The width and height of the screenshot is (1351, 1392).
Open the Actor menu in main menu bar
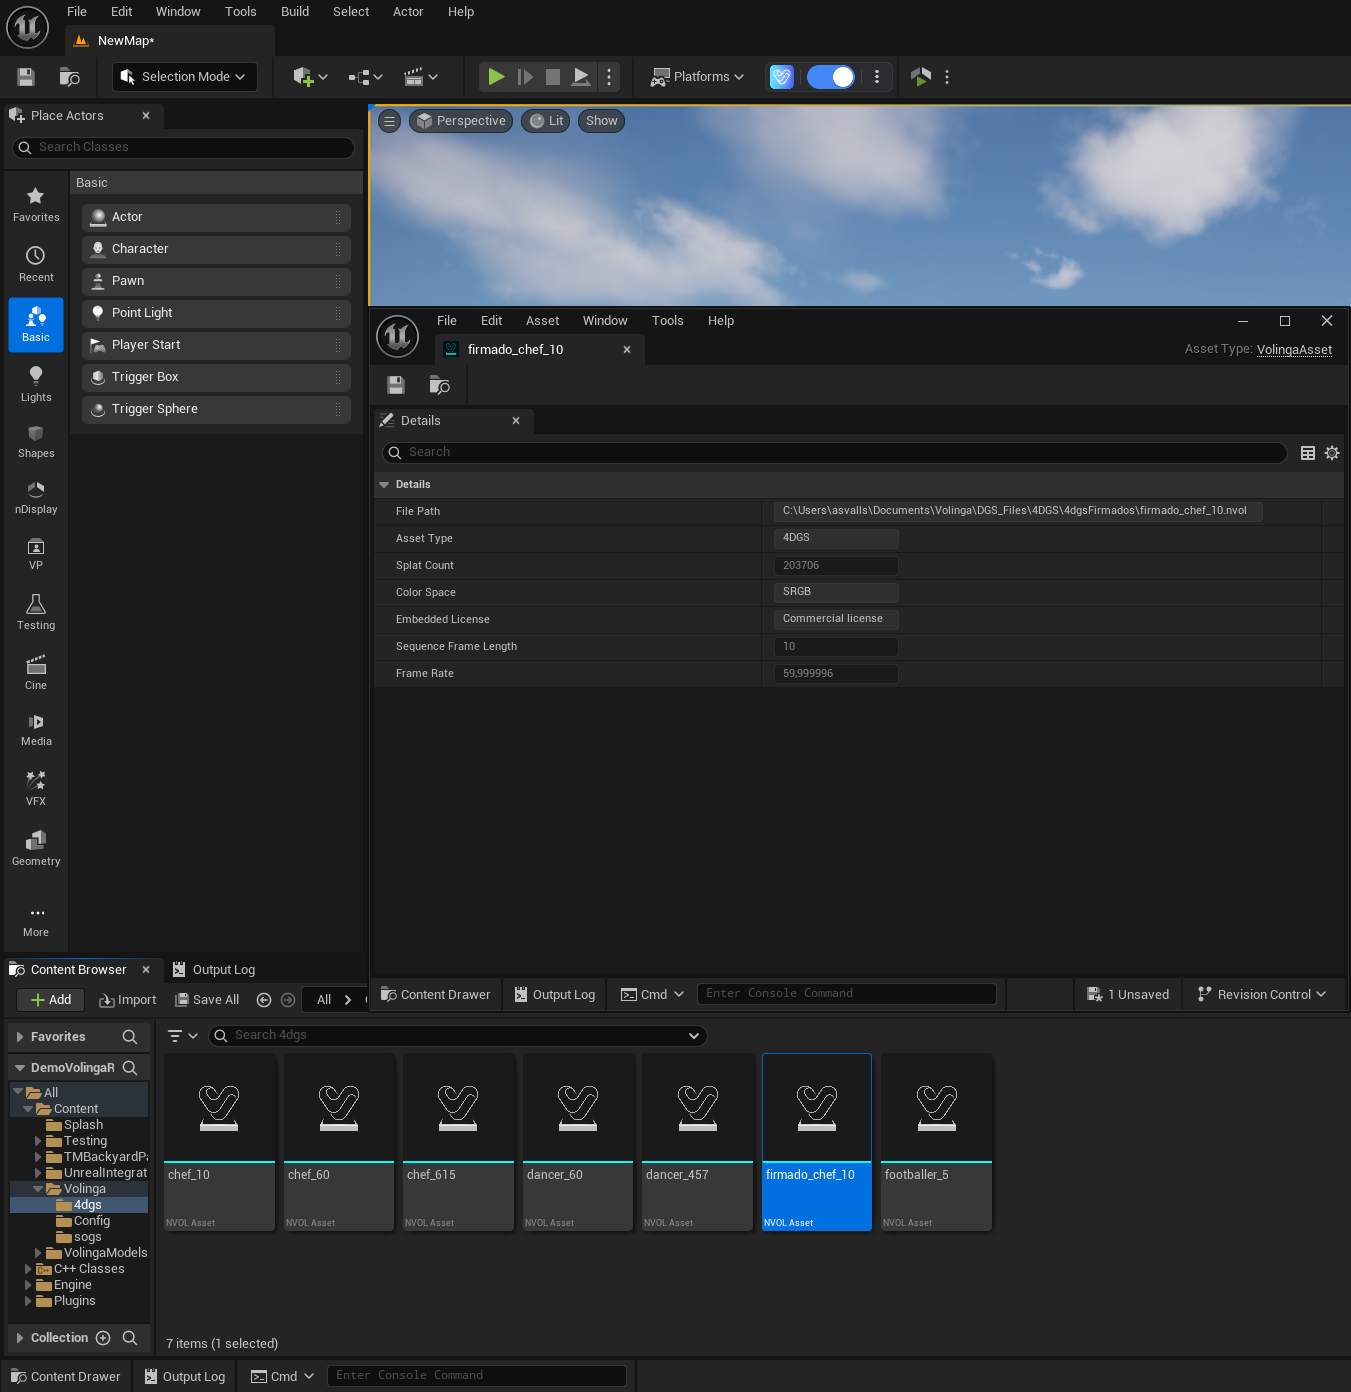click(408, 12)
